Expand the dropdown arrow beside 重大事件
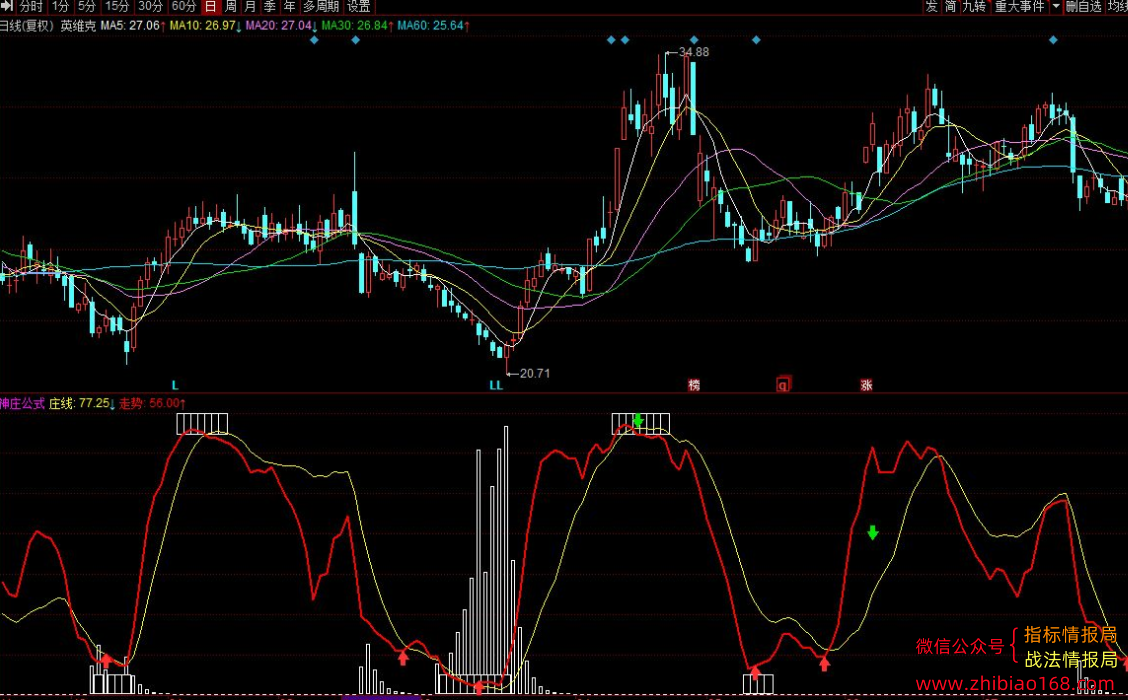Viewport: 1128px width, 700px height. 1055,6
